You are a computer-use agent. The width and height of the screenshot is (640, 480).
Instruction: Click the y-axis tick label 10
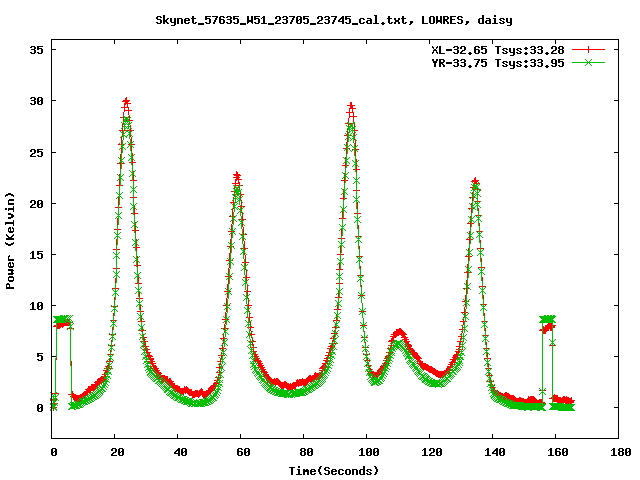click(x=36, y=306)
